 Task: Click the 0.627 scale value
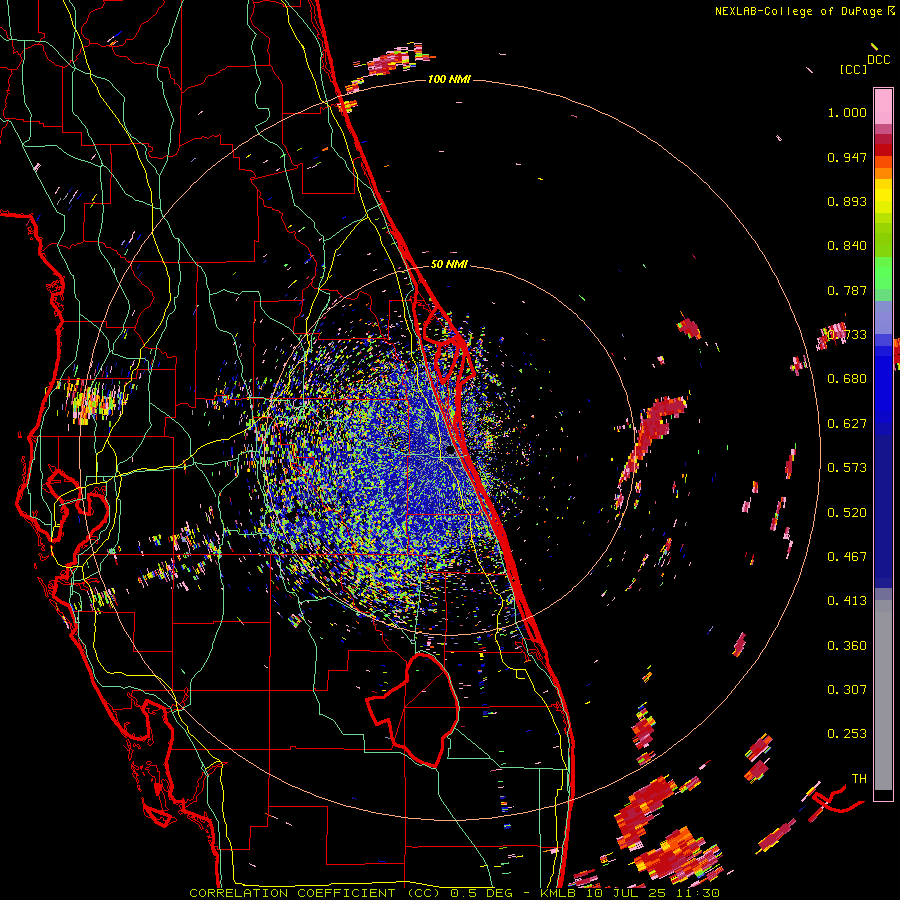(x=847, y=424)
